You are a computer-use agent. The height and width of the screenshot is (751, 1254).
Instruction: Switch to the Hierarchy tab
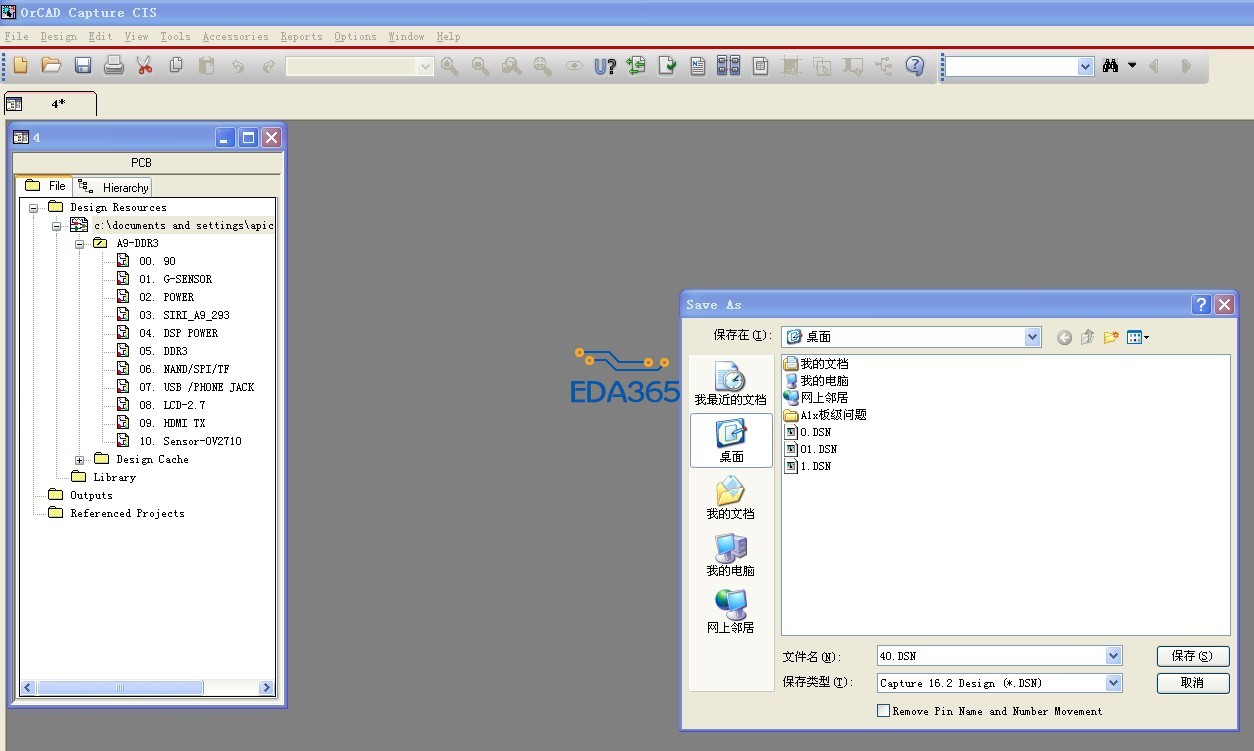pyautogui.click(x=113, y=187)
